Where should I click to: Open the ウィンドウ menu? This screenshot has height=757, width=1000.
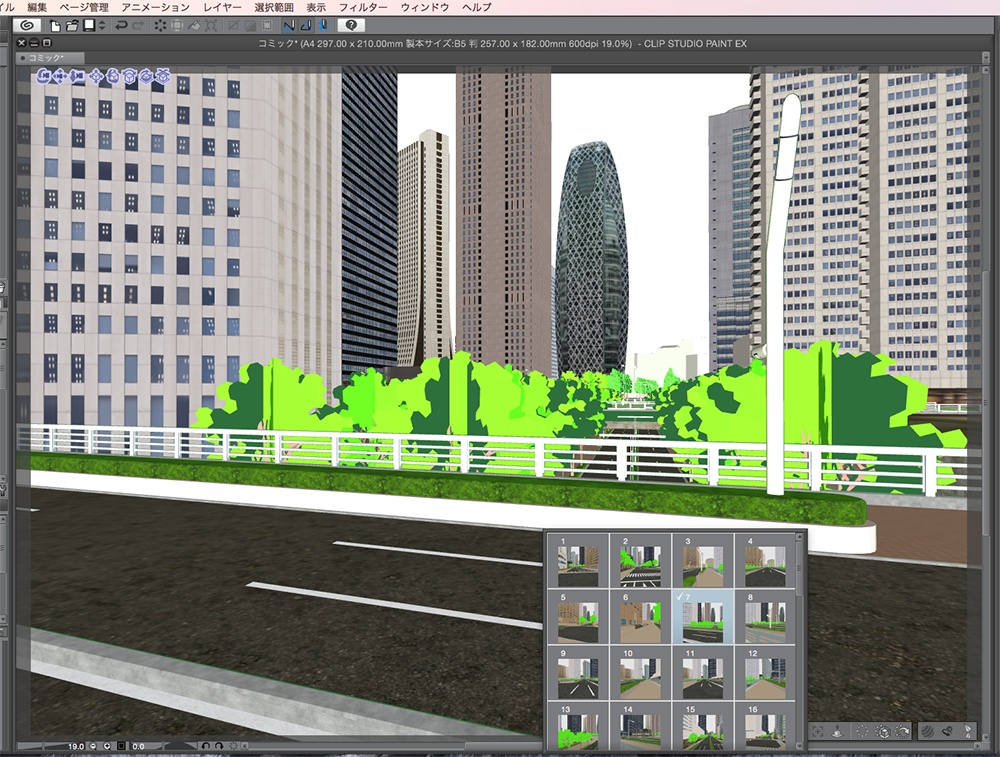(425, 8)
